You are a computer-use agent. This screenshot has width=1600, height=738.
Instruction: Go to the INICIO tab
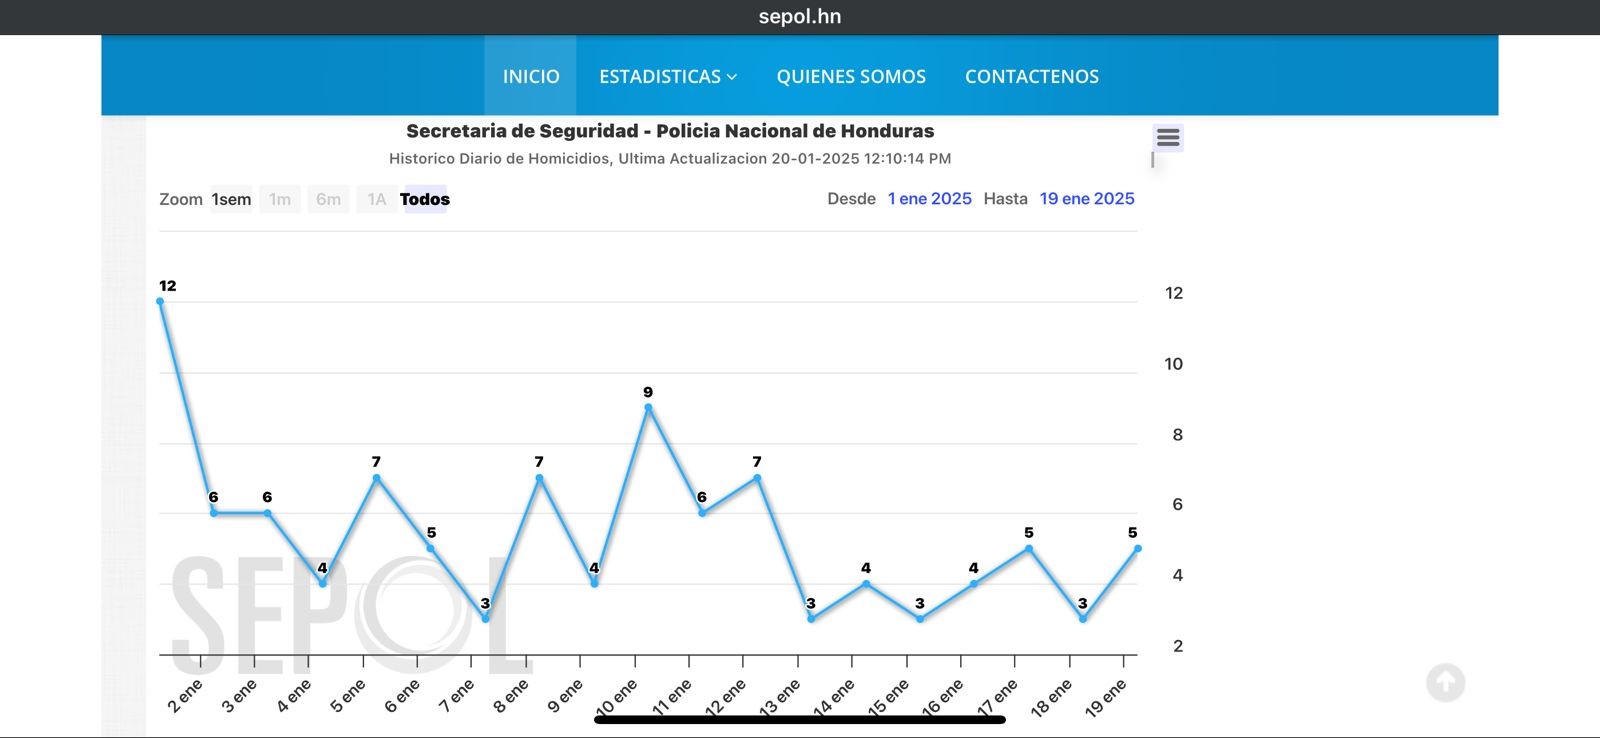point(531,77)
